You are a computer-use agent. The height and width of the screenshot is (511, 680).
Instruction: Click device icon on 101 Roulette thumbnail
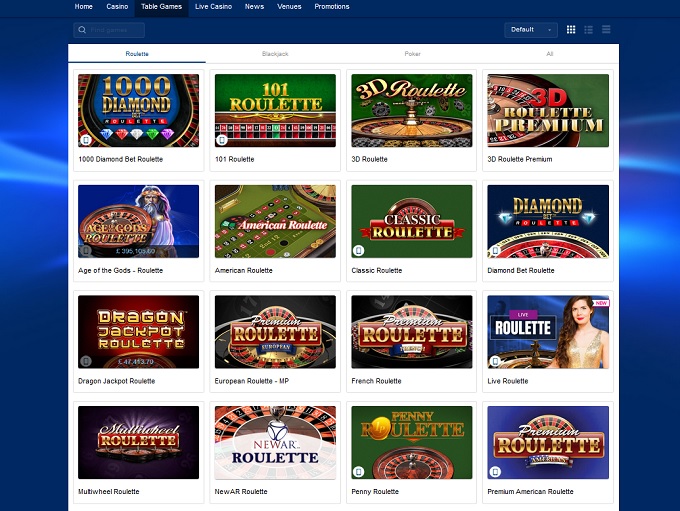pos(222,140)
